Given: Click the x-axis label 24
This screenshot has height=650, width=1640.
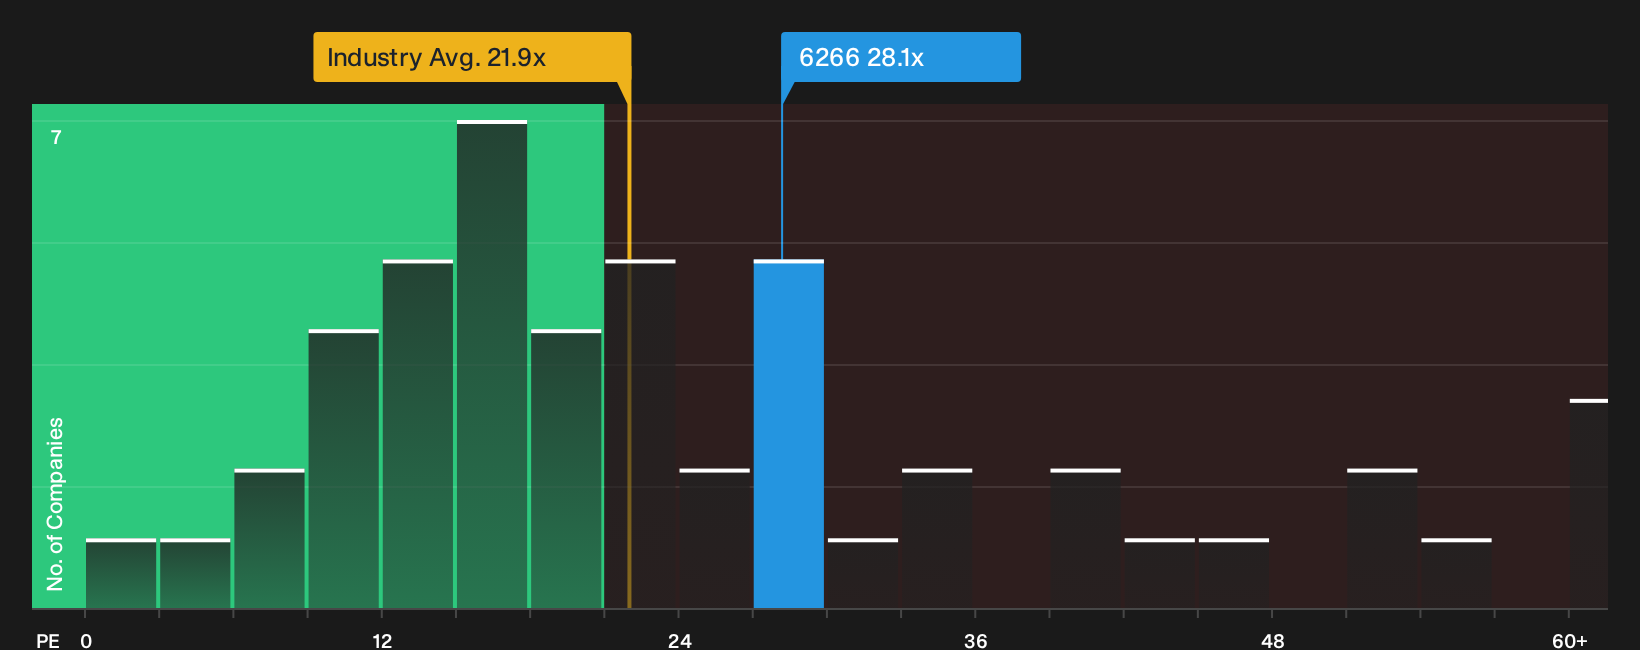Looking at the screenshot, I should [x=680, y=640].
